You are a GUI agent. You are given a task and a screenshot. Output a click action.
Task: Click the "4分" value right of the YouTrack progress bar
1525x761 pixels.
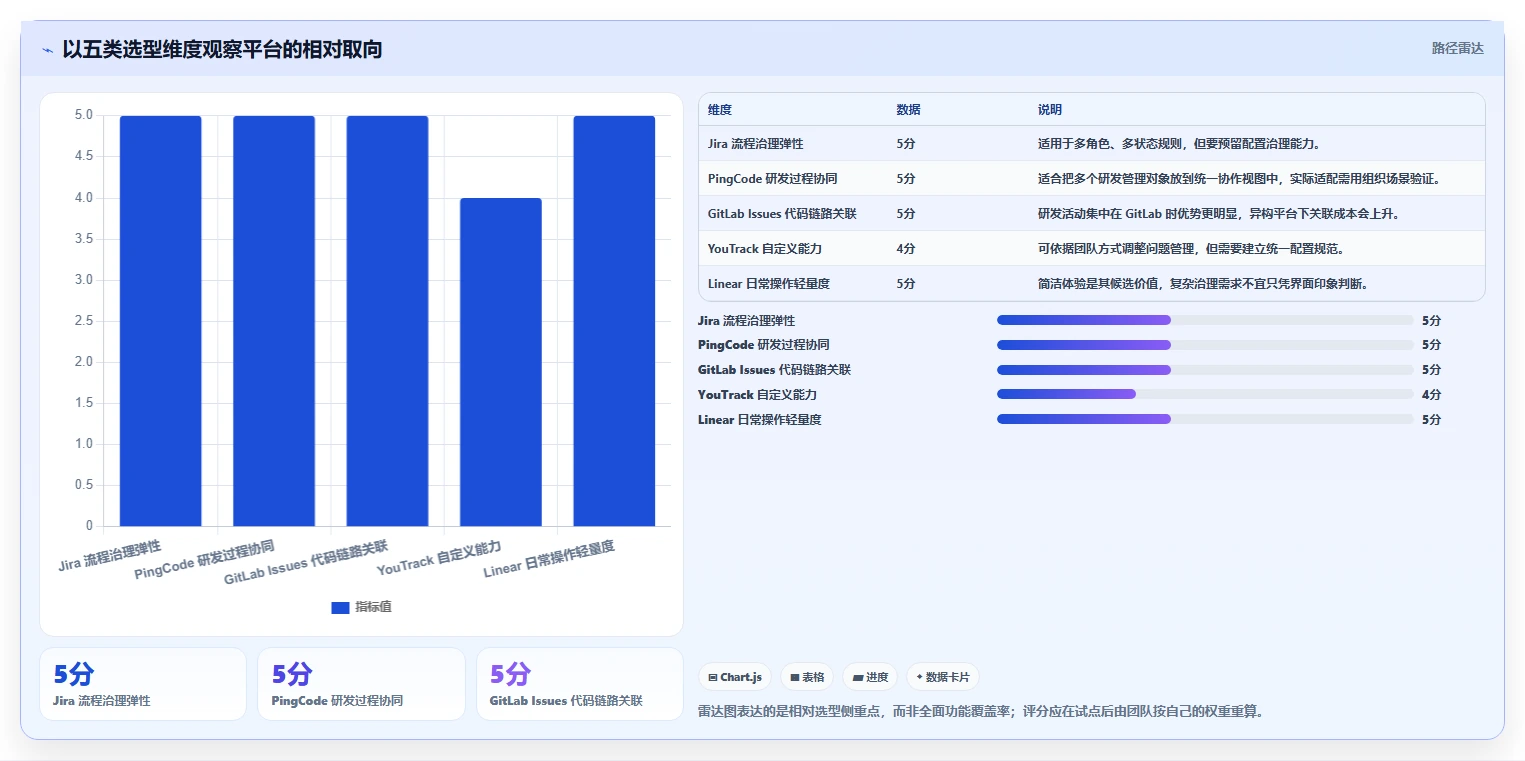pyautogui.click(x=1432, y=395)
